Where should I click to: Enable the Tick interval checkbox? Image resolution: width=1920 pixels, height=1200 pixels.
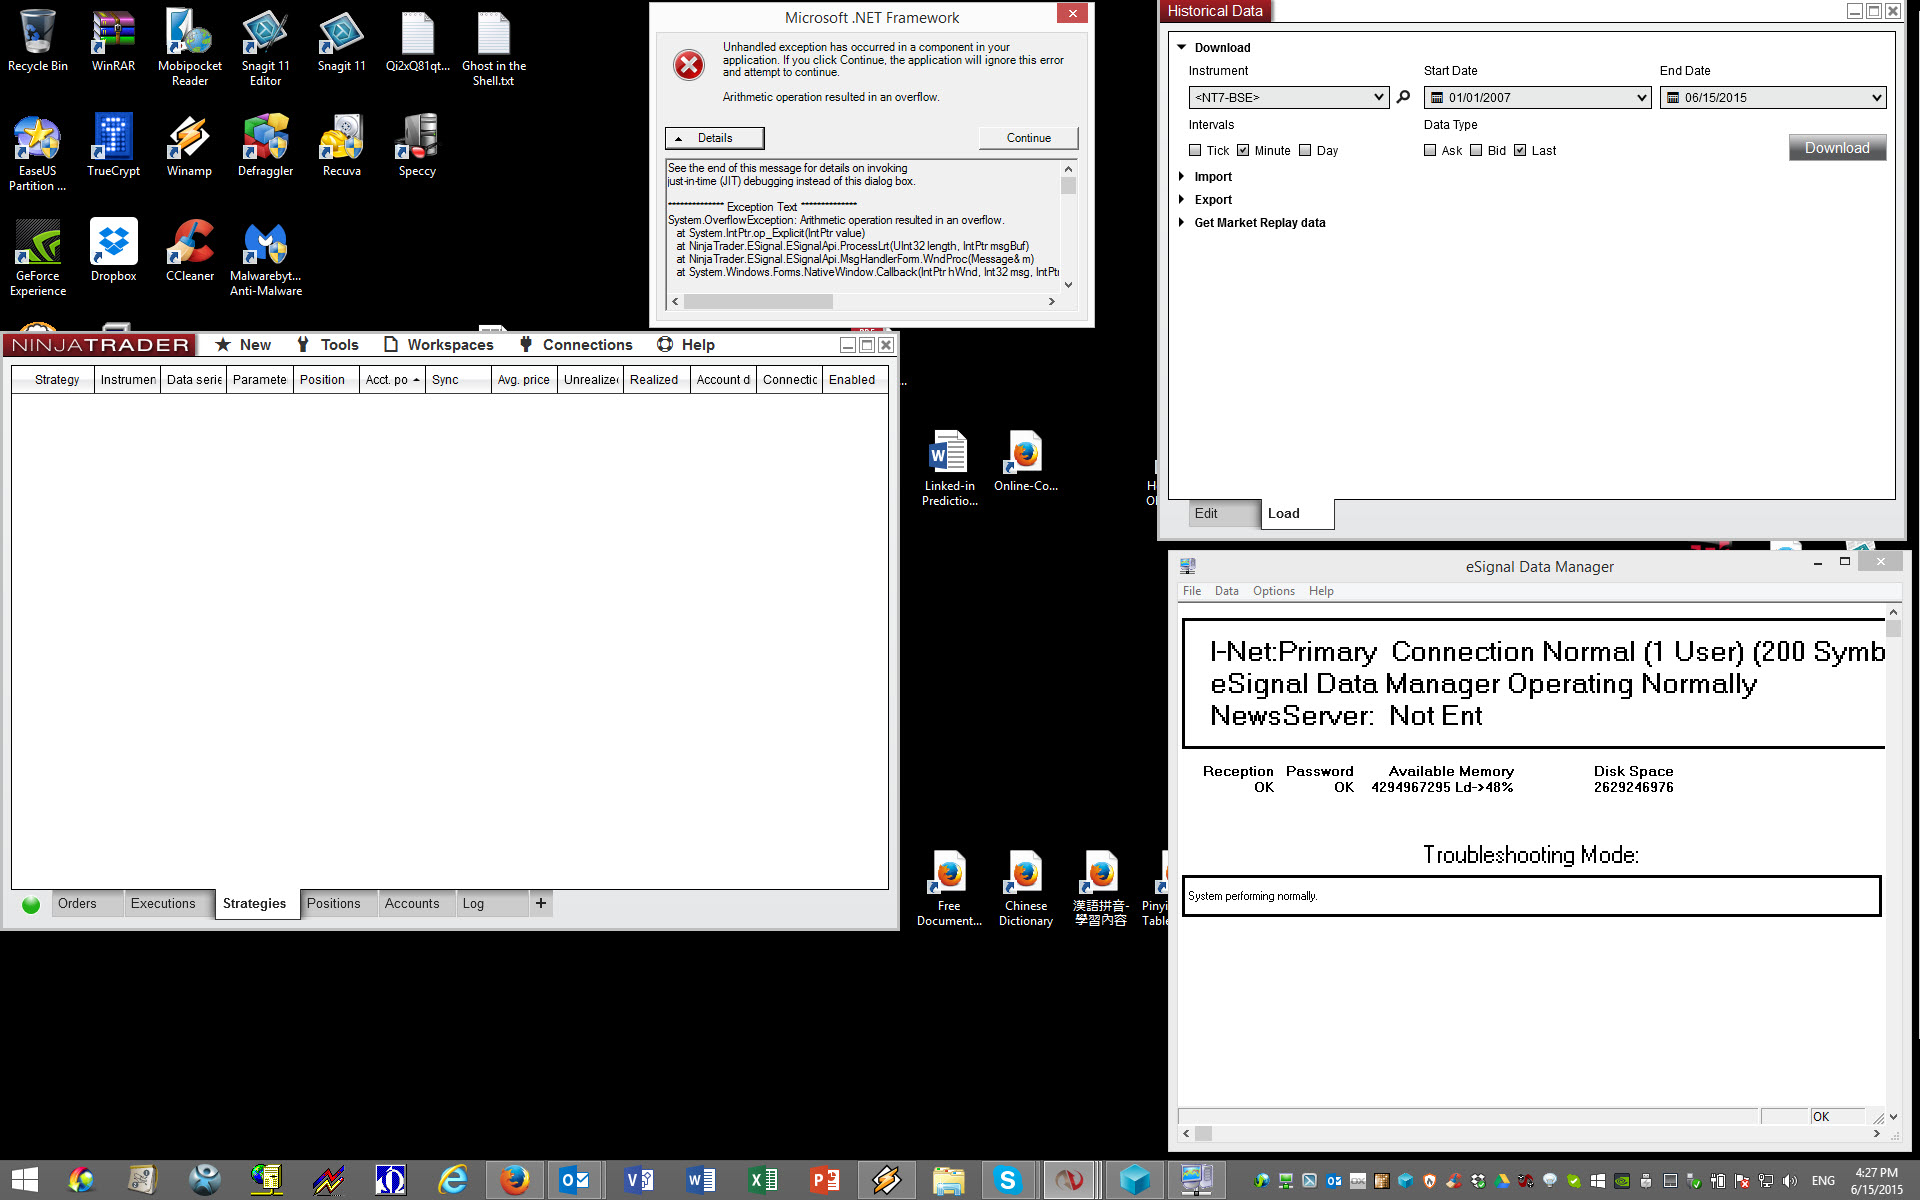click(1195, 150)
